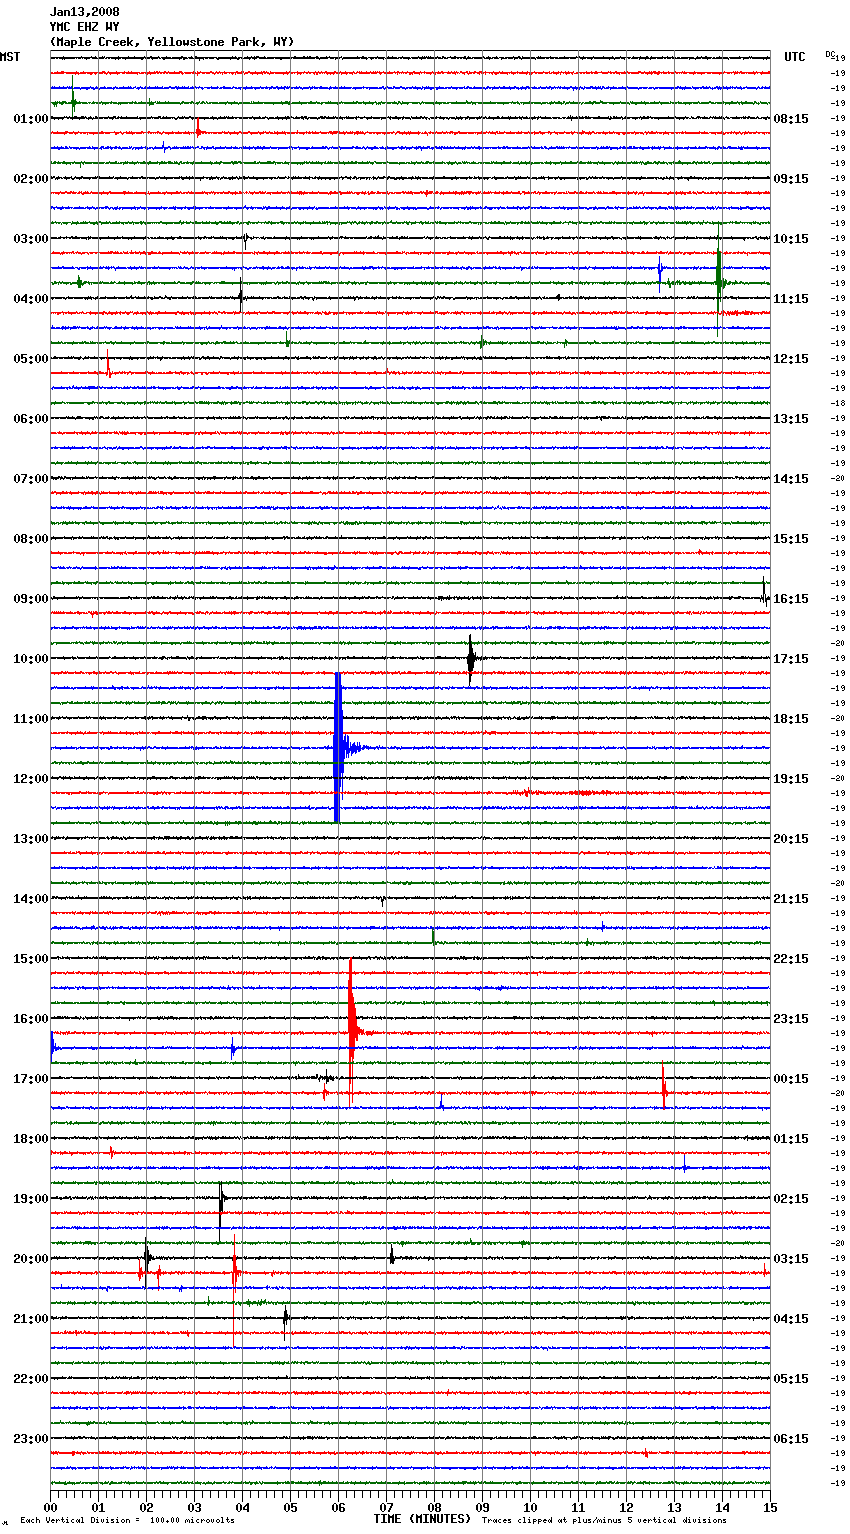Screen dimensions: 850x1534
Task: Click the traces clipped footnote text
Action: 604,1520
